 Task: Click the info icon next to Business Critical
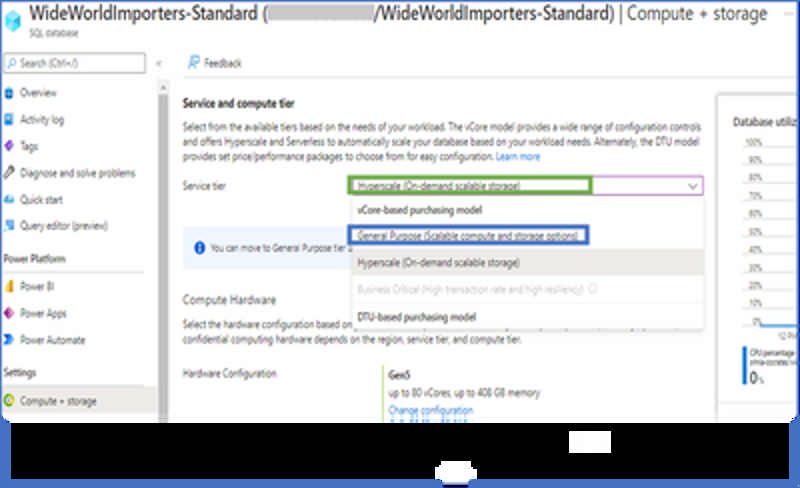point(592,289)
